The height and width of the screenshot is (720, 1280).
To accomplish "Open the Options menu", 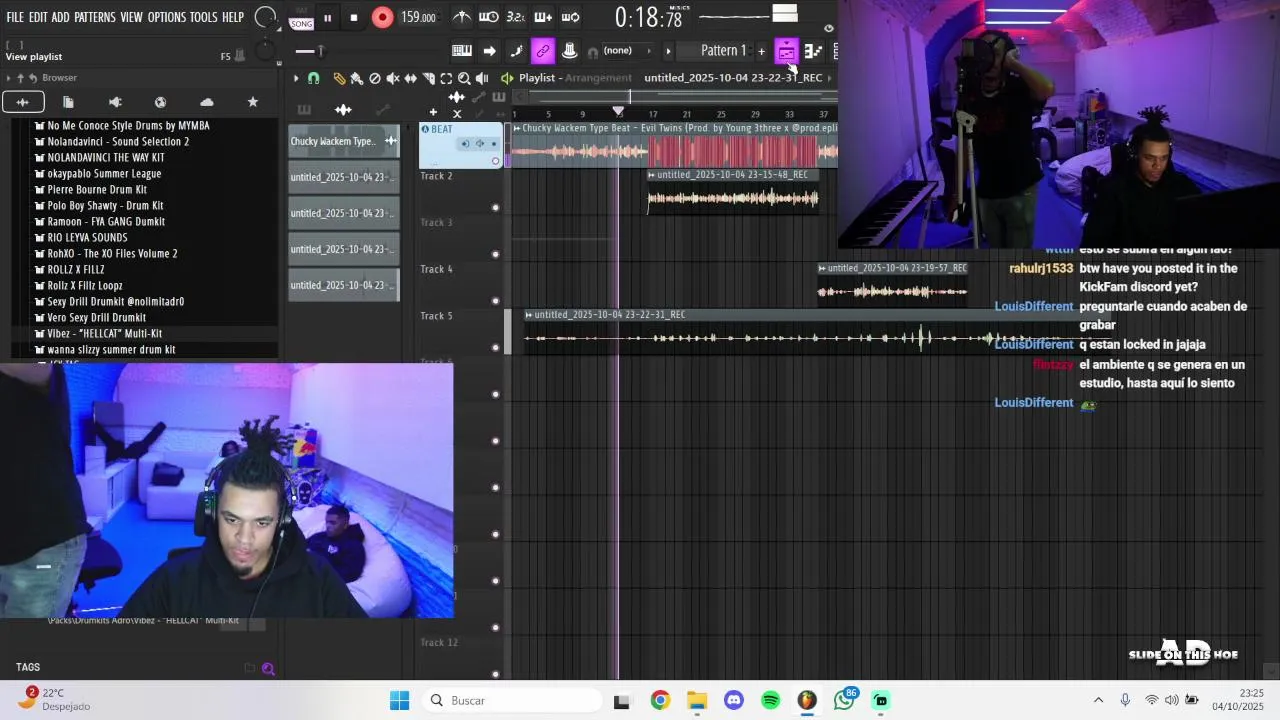I will click(167, 18).
